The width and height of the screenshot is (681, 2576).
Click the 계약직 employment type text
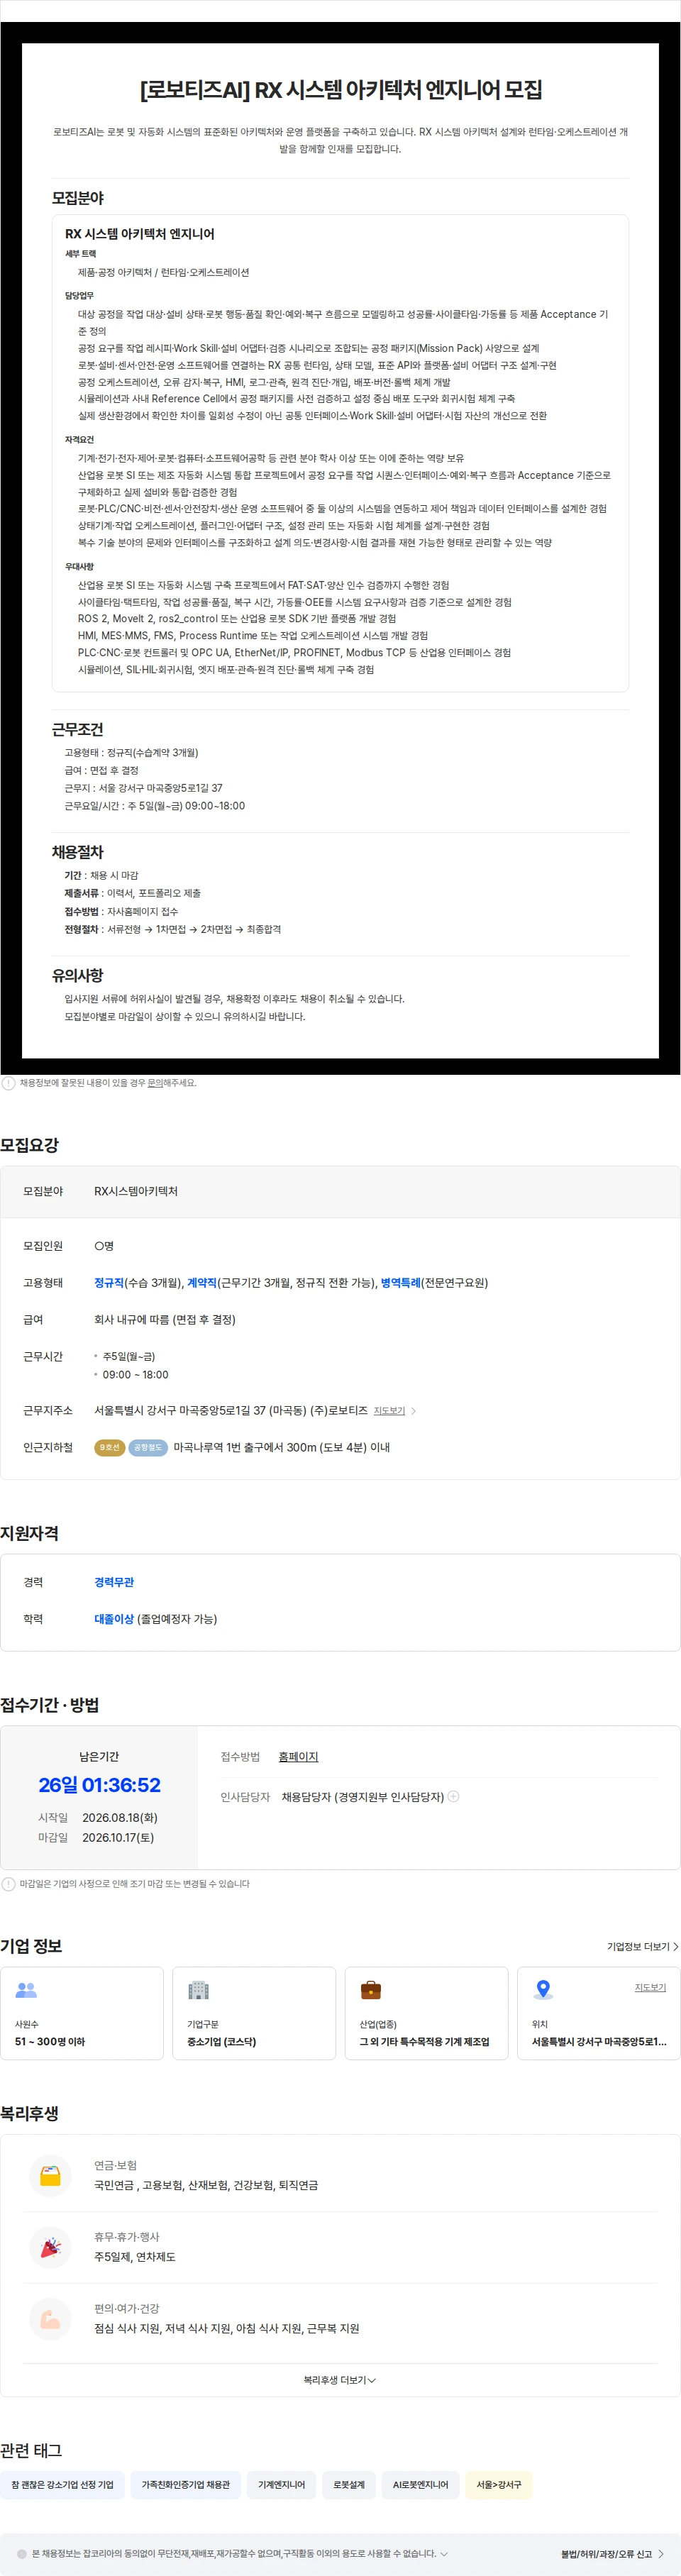pos(202,1283)
